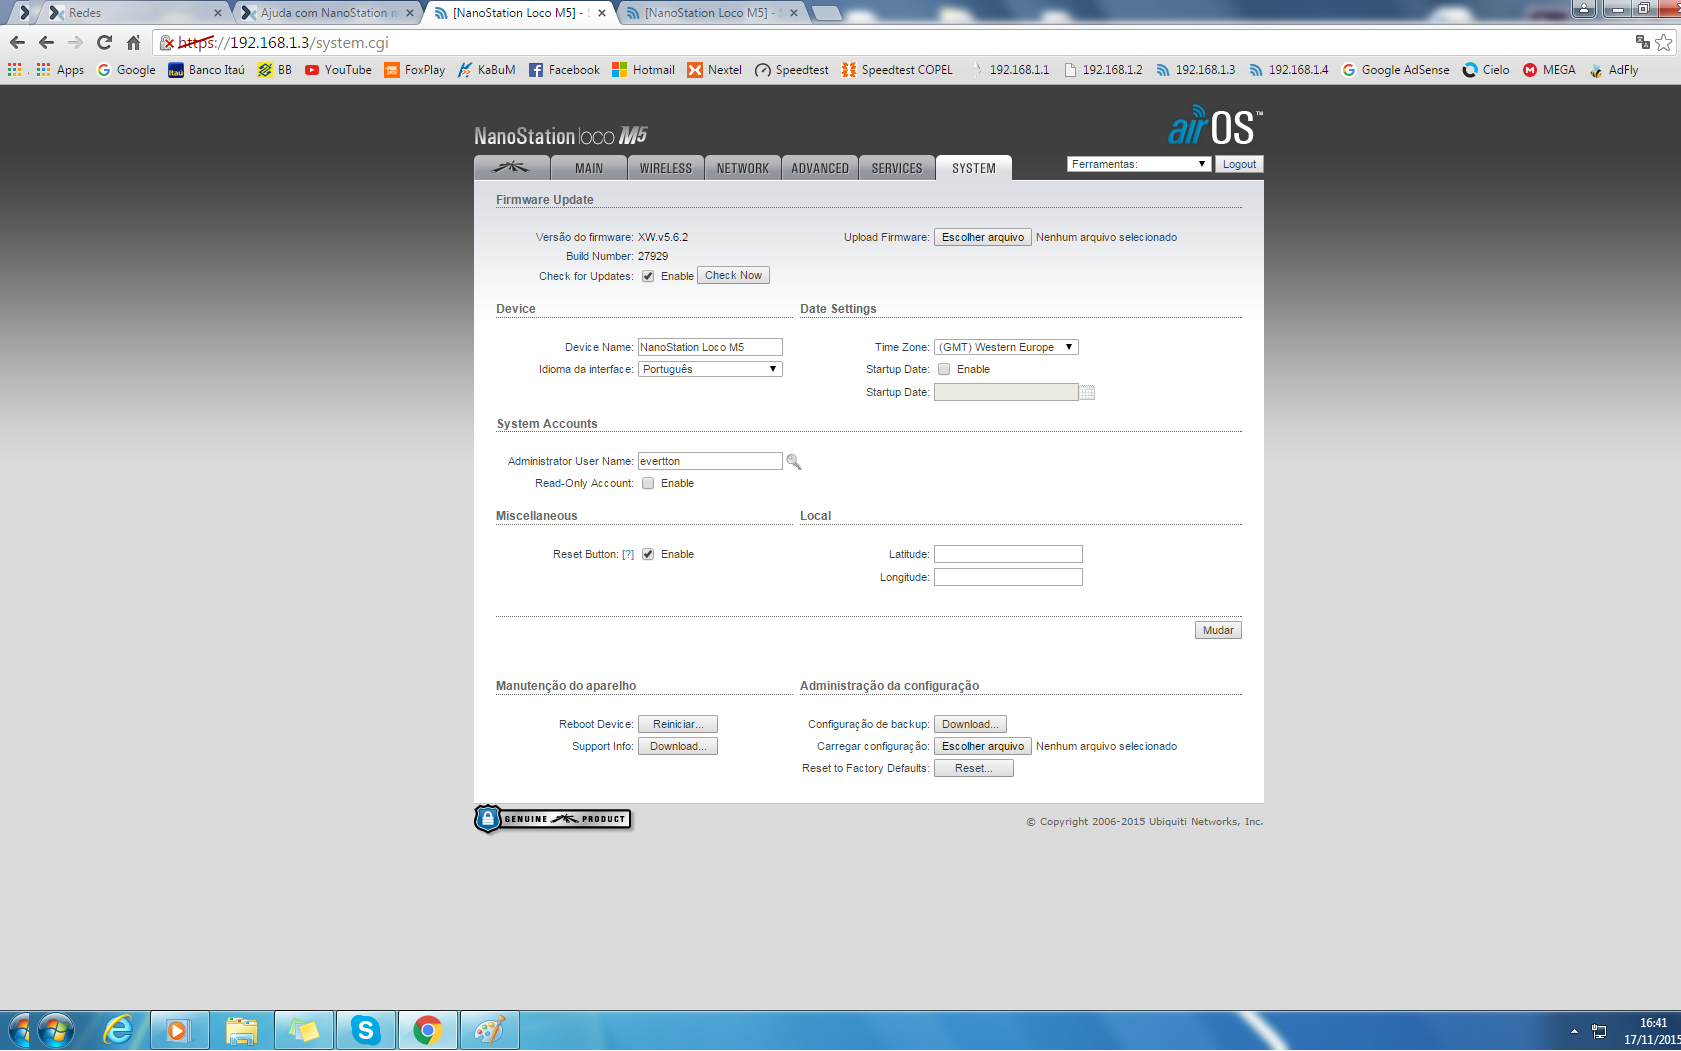Viewport: 1681px width, 1051px height.
Task: Open the Google AdSense bookmark
Action: tap(1395, 70)
